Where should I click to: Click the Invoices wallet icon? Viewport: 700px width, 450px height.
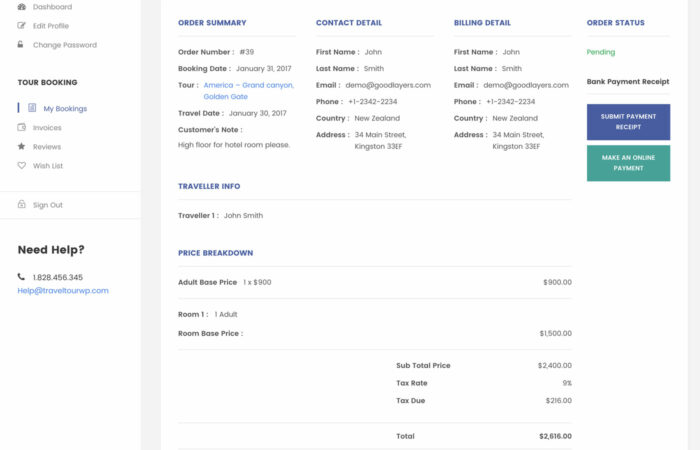click(x=22, y=127)
